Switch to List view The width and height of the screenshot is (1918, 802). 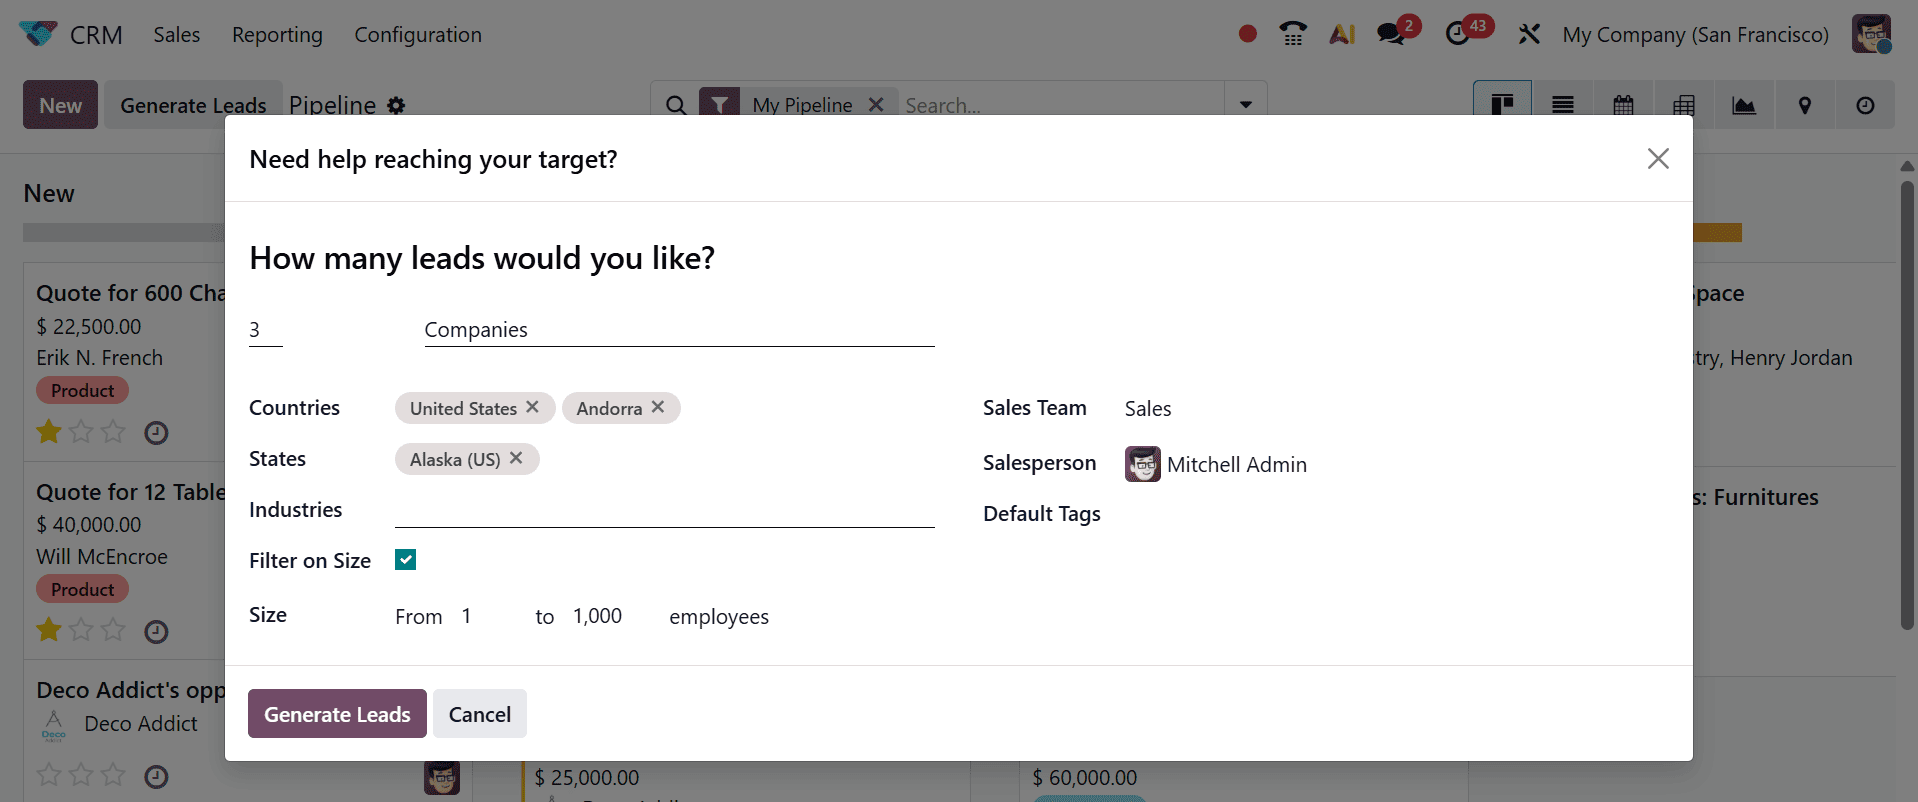point(1563,105)
